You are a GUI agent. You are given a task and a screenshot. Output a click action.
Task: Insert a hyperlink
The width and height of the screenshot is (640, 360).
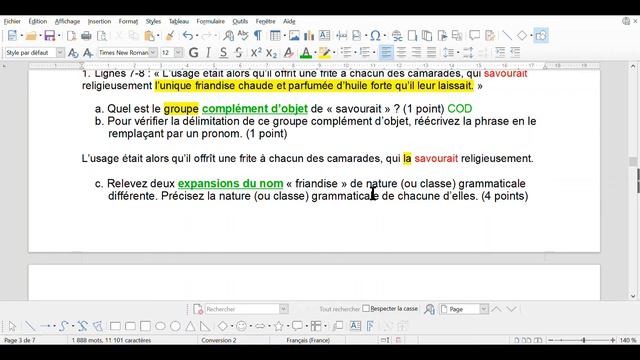point(397,36)
